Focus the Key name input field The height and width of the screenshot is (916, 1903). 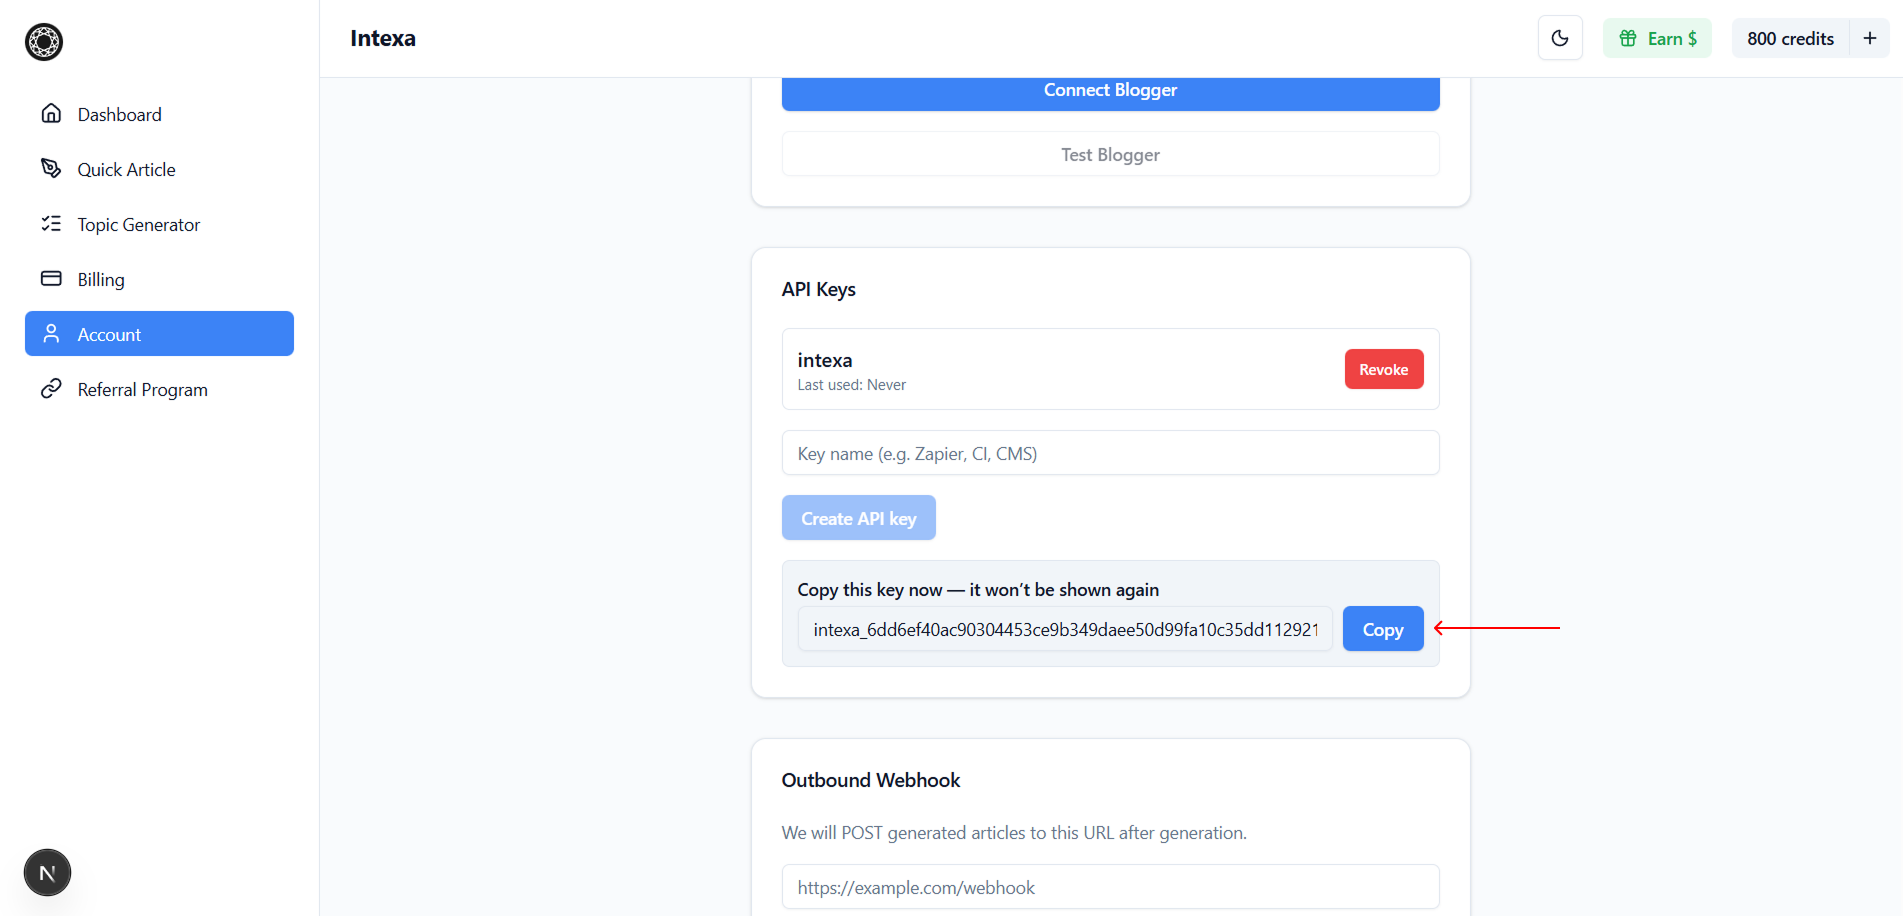pos(1110,453)
